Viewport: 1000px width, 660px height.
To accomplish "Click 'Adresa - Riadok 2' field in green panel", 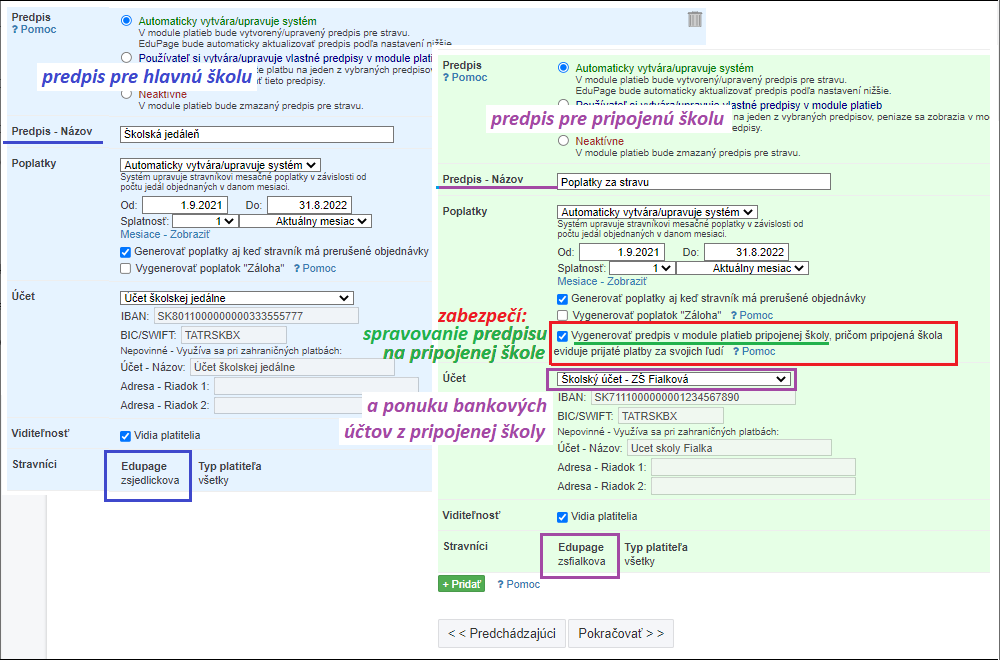I will (753, 486).
